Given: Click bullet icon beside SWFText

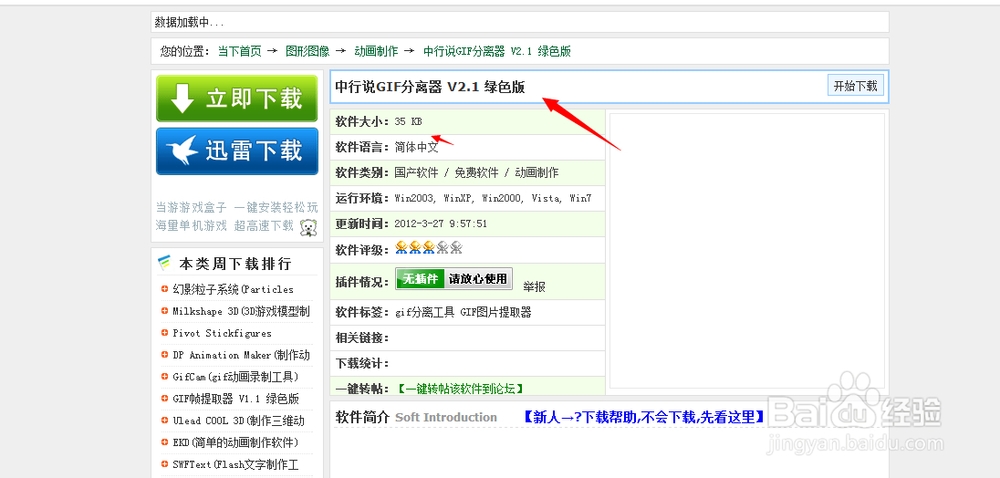Looking at the screenshot, I should (x=165, y=464).
